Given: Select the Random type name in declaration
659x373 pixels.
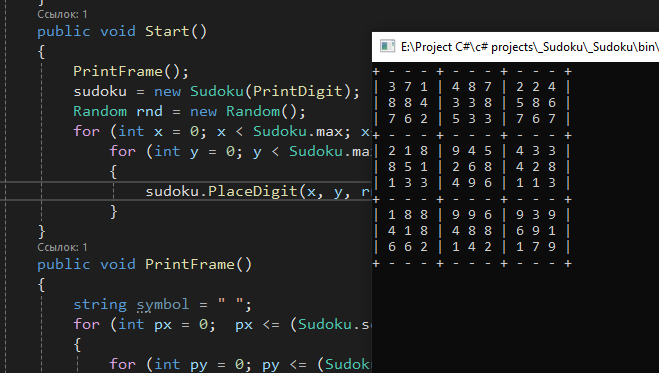Looking at the screenshot, I should coord(100,111).
